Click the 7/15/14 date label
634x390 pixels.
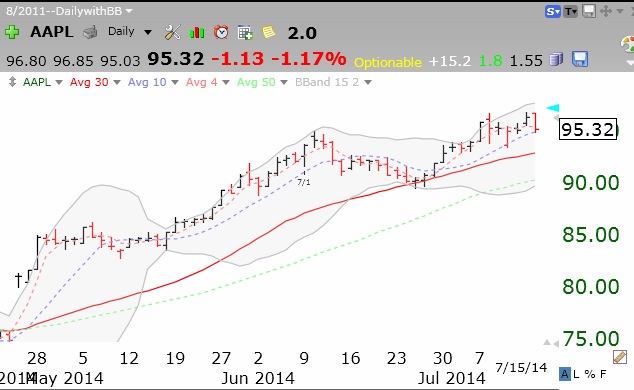coord(521,367)
